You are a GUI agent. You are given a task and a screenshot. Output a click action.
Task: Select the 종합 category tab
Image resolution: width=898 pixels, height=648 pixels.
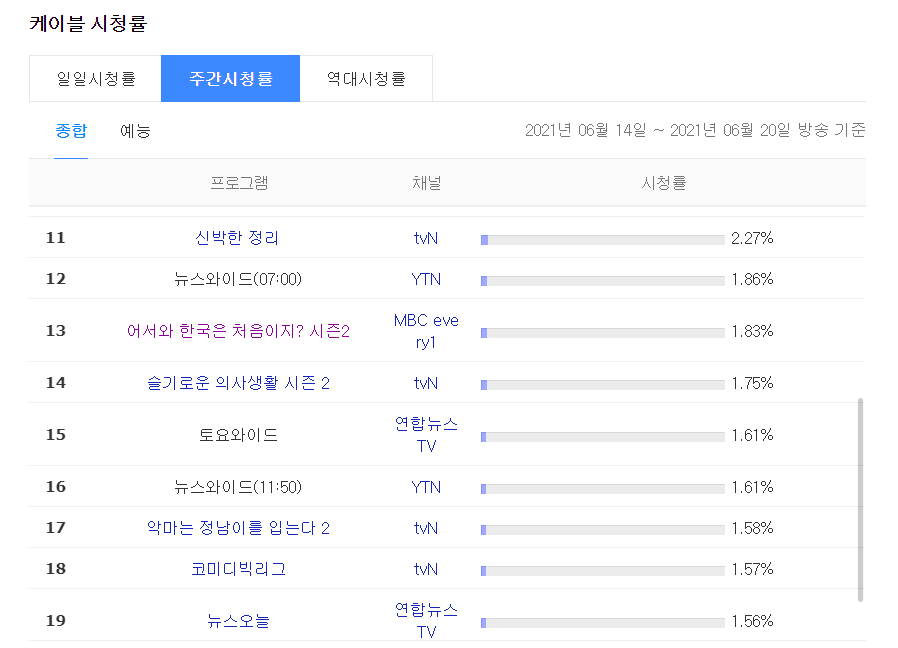coord(71,131)
